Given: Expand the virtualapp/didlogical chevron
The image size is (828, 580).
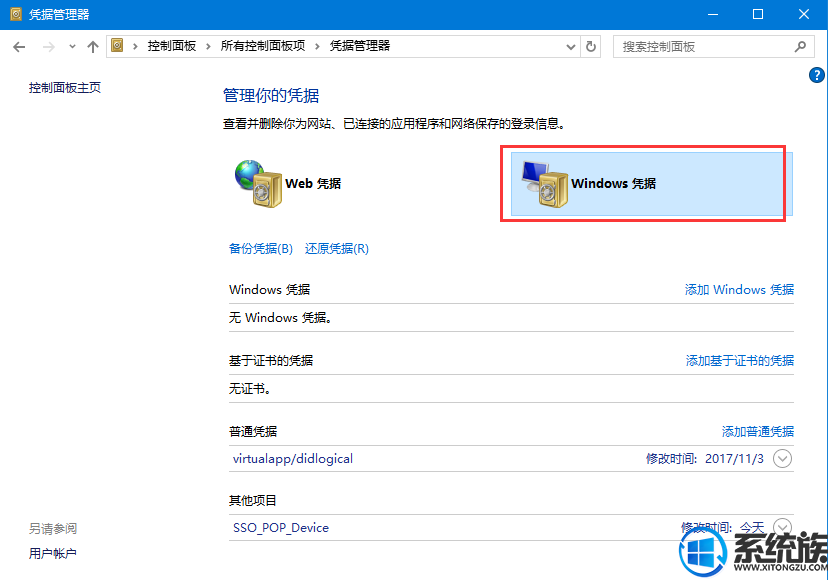Looking at the screenshot, I should point(782,459).
